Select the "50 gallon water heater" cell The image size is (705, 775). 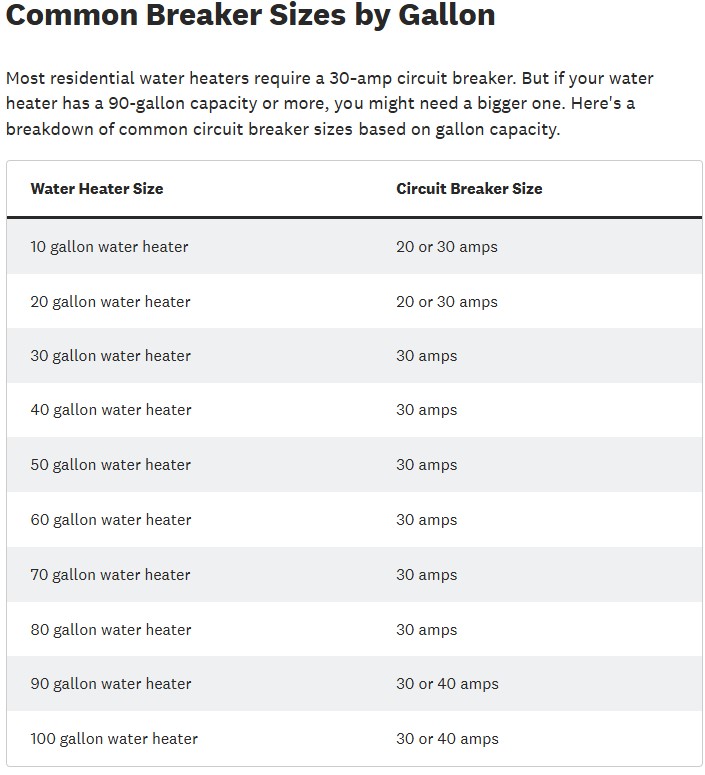(110, 465)
